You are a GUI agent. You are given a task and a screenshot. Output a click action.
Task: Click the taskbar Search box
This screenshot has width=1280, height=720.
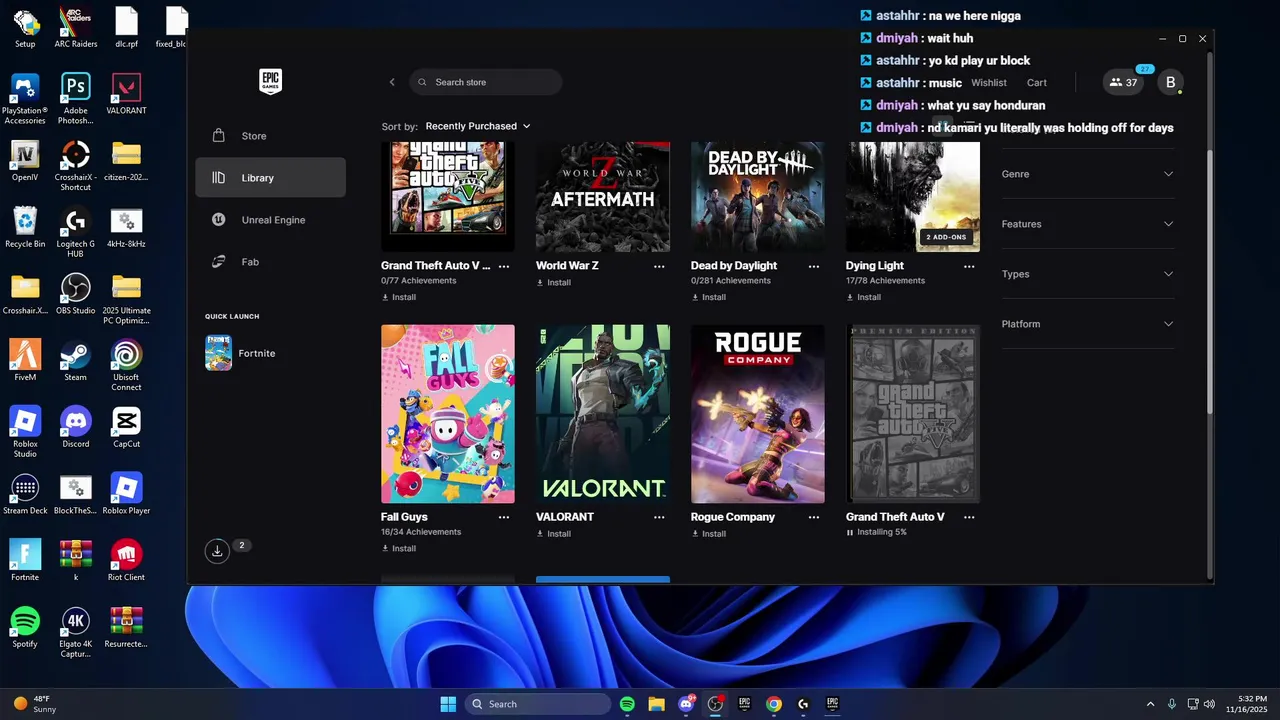[538, 704]
